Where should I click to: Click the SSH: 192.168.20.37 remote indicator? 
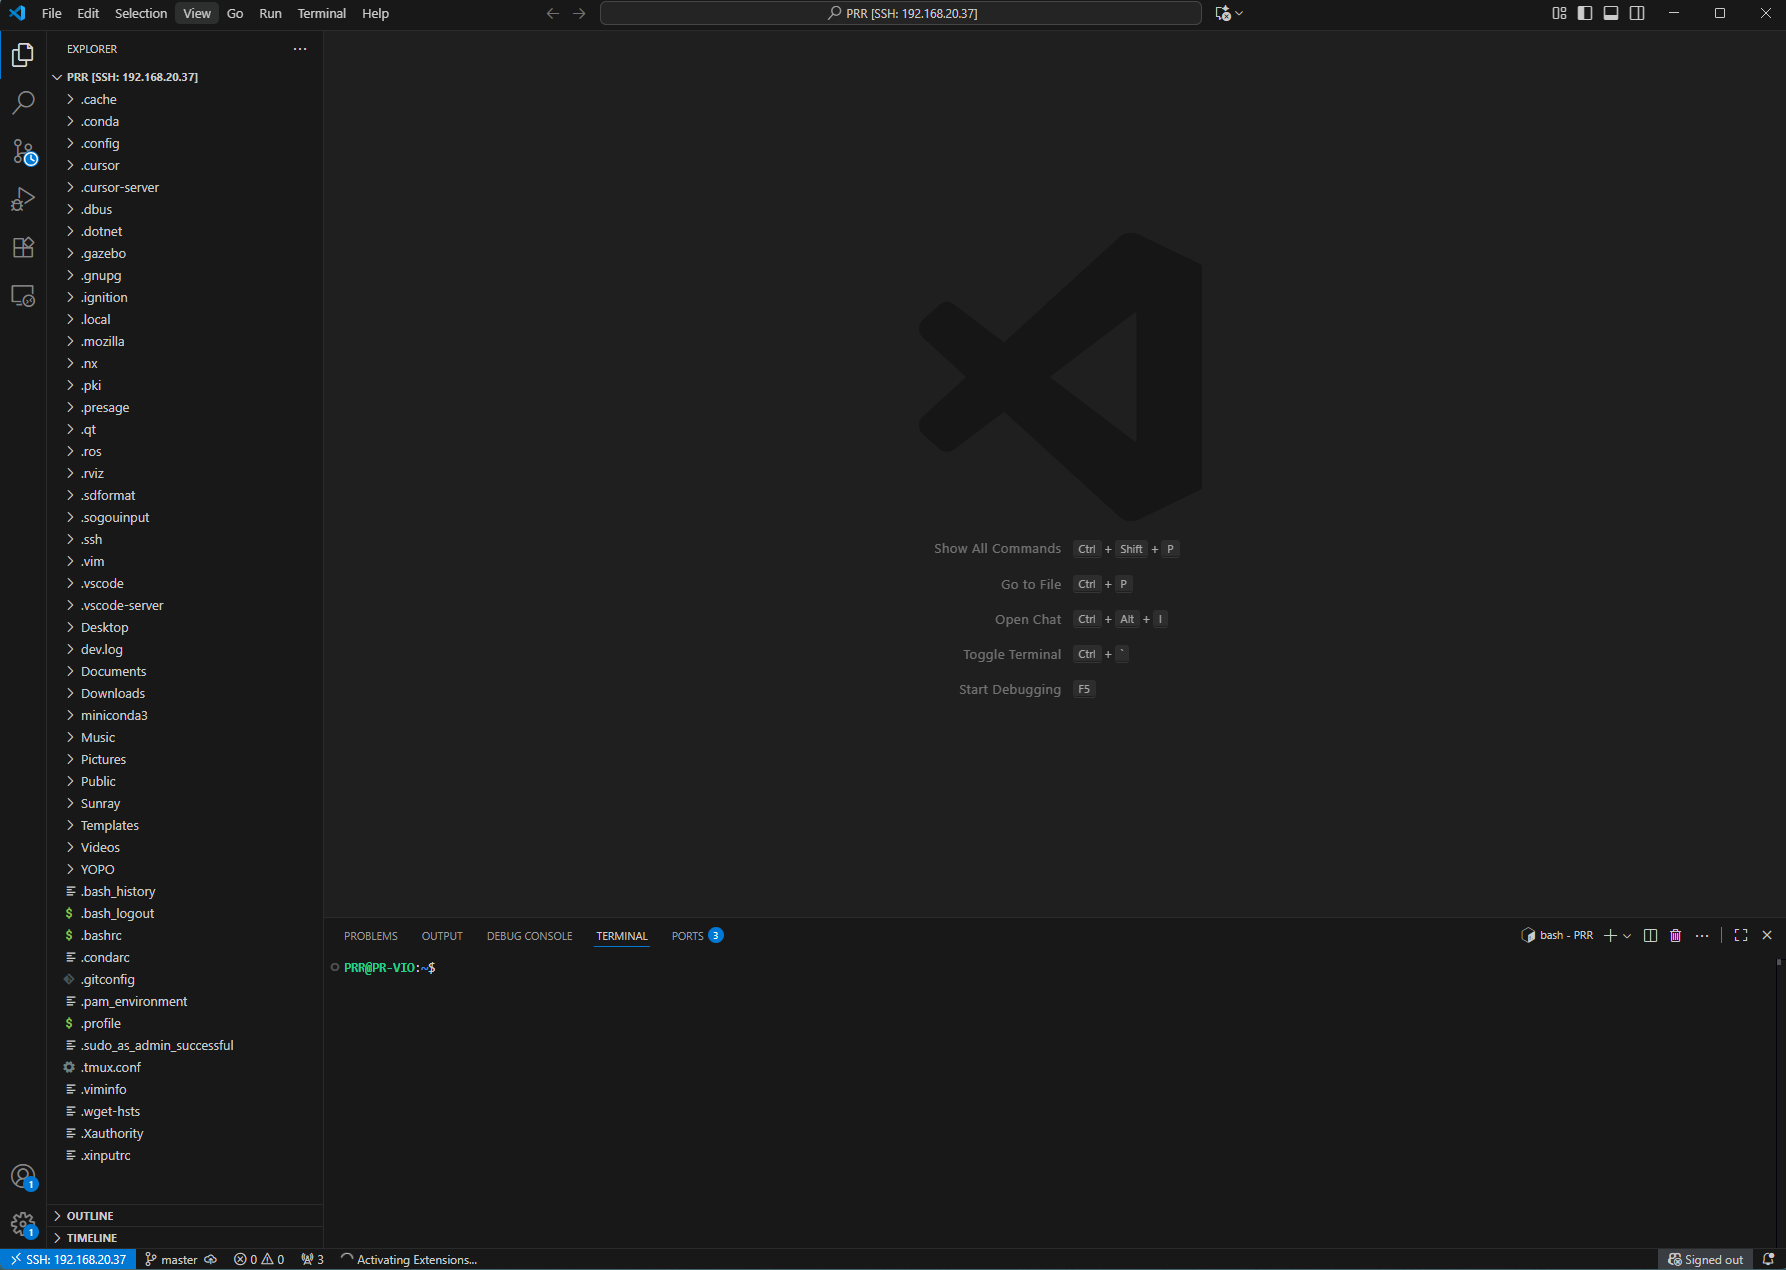coord(68,1259)
